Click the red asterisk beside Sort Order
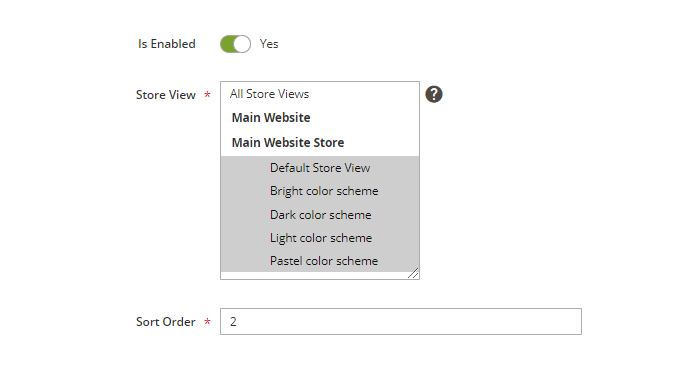Image resolution: width=685 pixels, height=373 pixels. (x=208, y=322)
